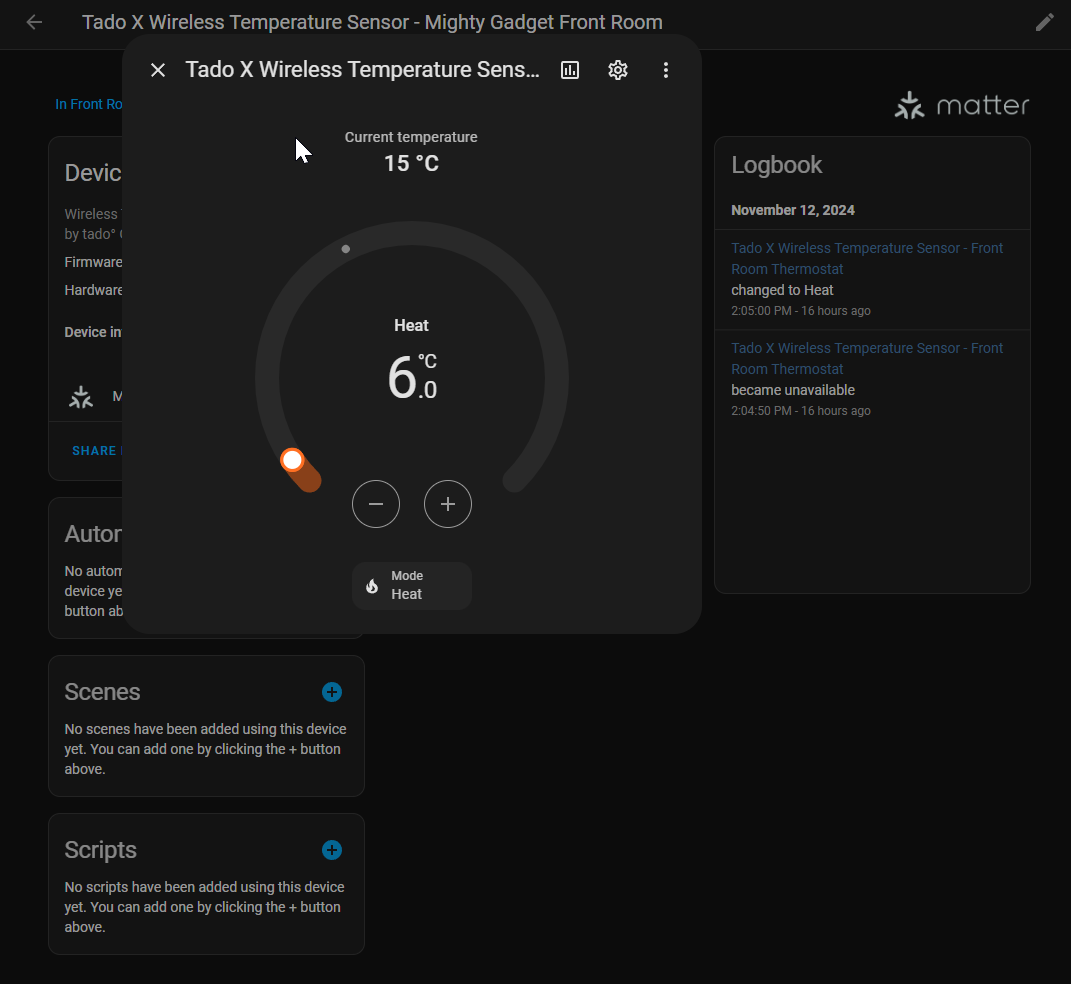Add a scene with the plus icon
Image resolution: width=1071 pixels, height=984 pixels.
332,692
